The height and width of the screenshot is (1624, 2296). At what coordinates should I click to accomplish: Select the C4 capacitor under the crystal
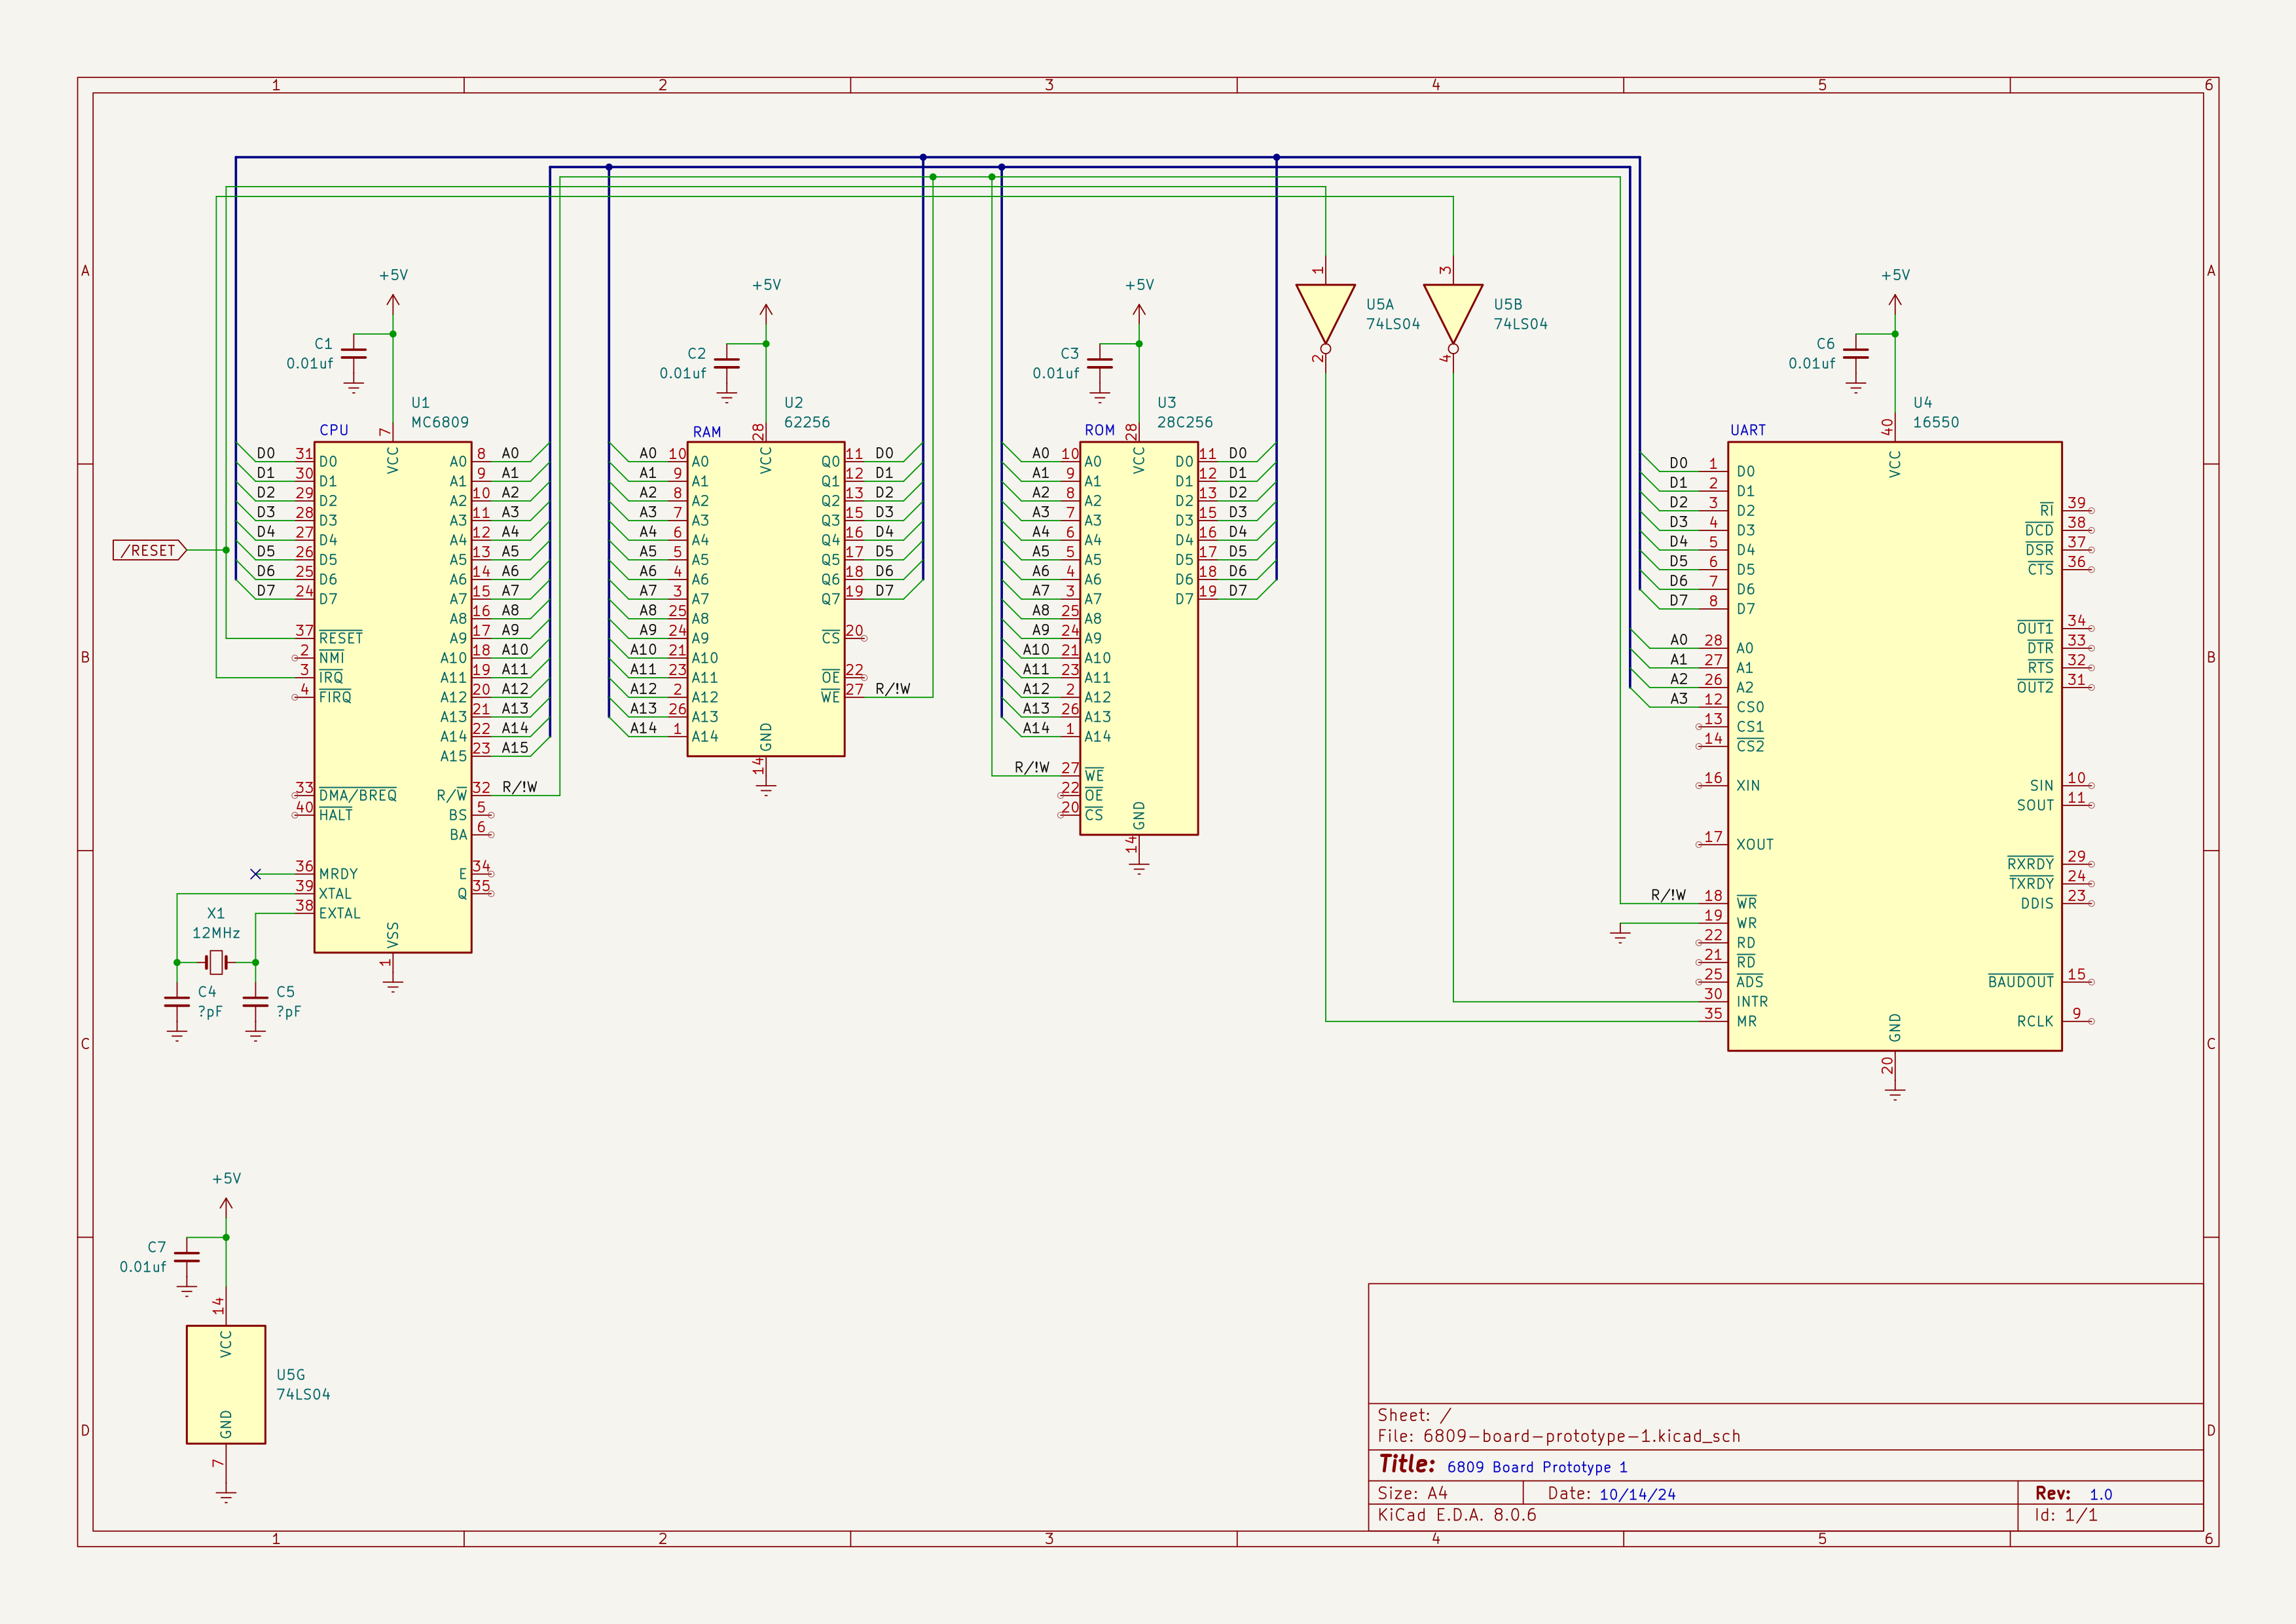point(177,1001)
